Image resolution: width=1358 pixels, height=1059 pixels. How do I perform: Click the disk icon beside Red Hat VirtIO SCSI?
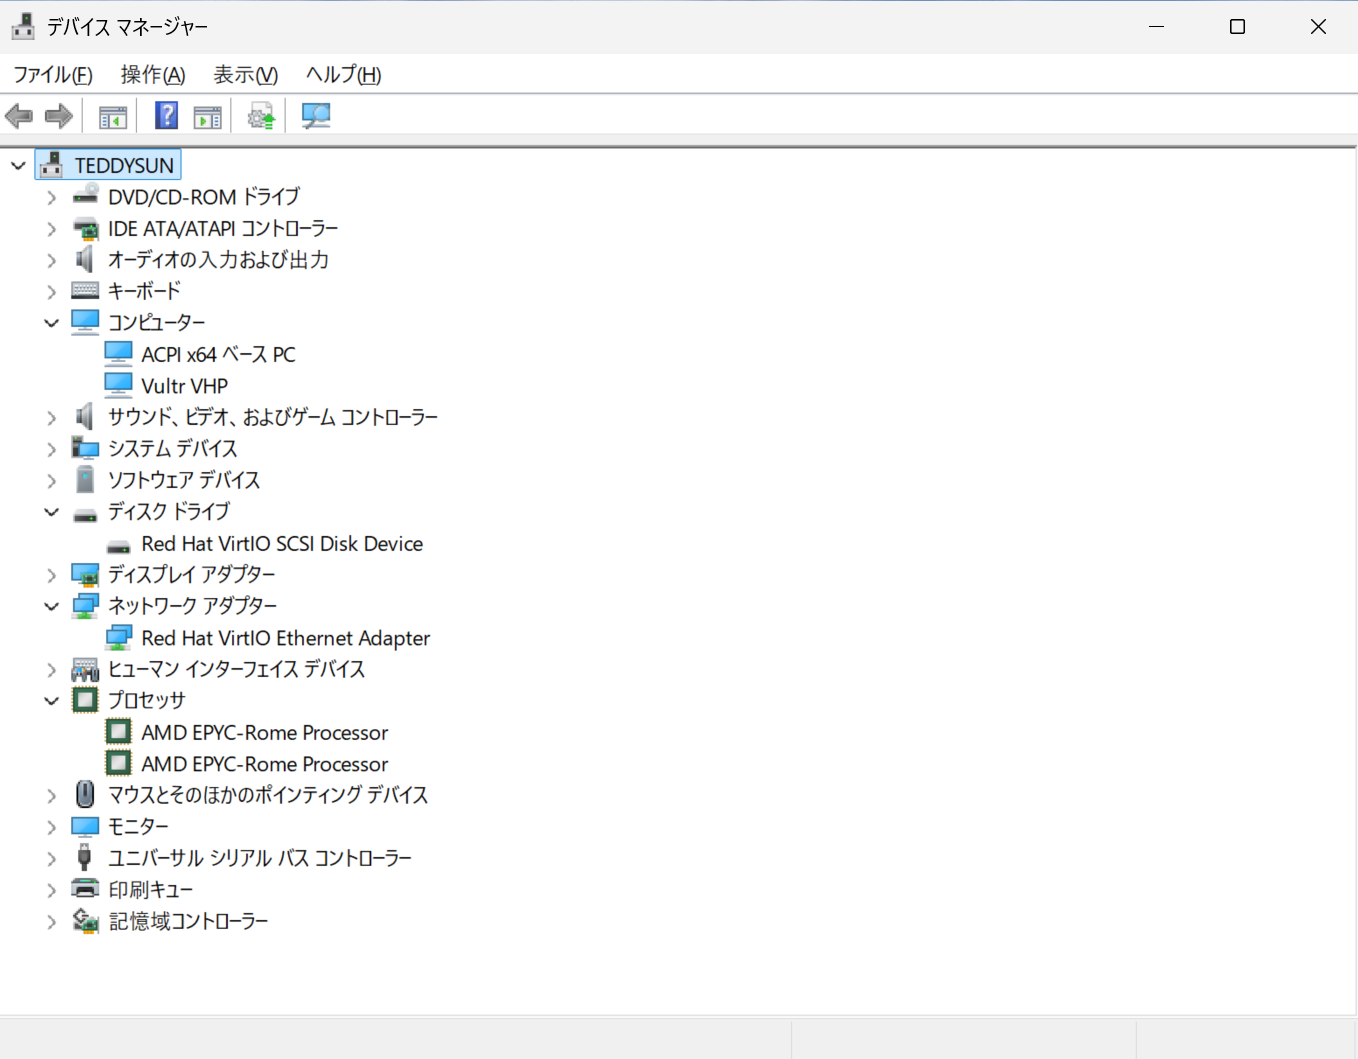118,546
